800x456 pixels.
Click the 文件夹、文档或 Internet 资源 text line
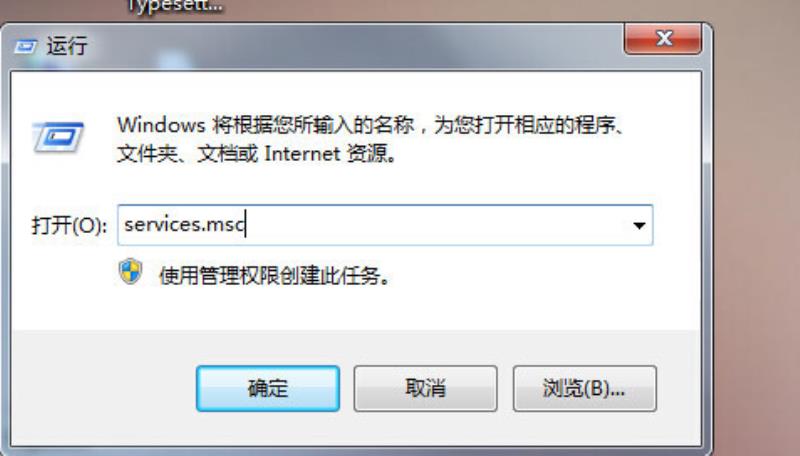pos(257,153)
